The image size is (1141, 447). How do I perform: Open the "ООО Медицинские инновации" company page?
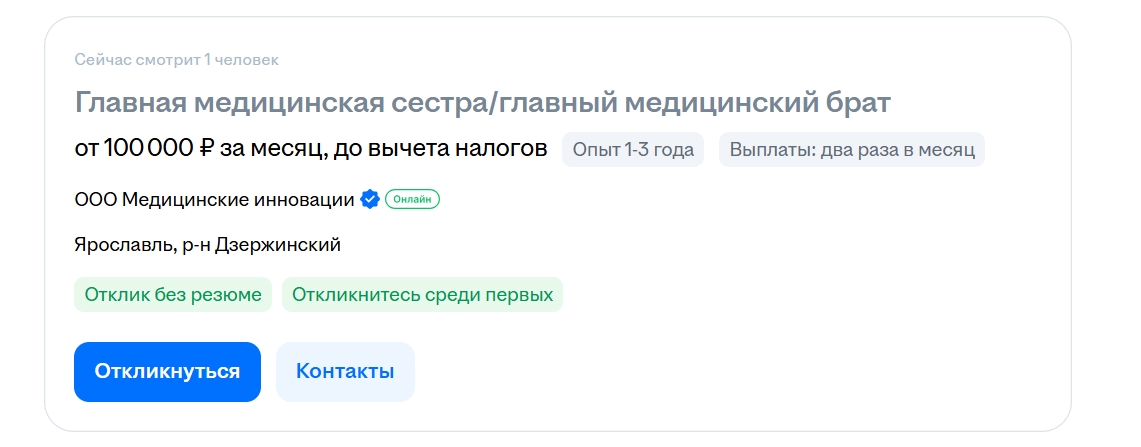tap(214, 199)
